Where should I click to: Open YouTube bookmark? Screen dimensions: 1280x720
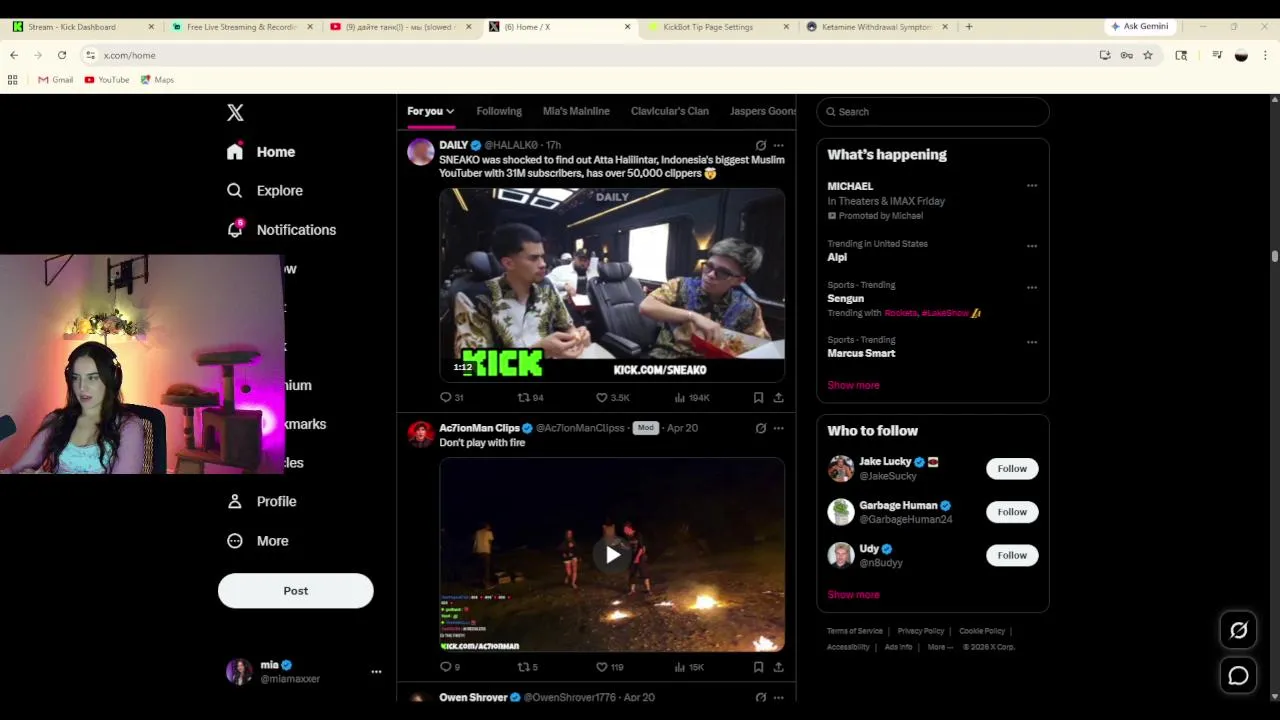pyautogui.click(x=107, y=80)
